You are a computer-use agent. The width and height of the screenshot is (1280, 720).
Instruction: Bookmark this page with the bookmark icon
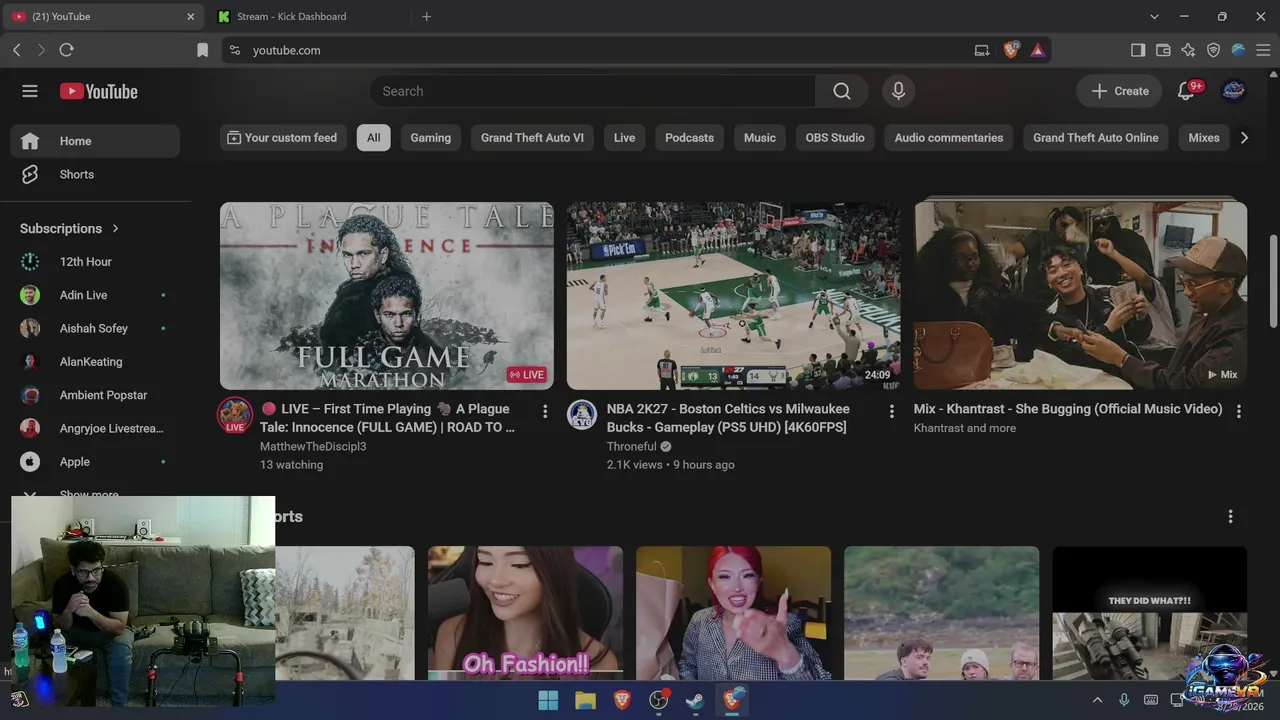coord(202,50)
